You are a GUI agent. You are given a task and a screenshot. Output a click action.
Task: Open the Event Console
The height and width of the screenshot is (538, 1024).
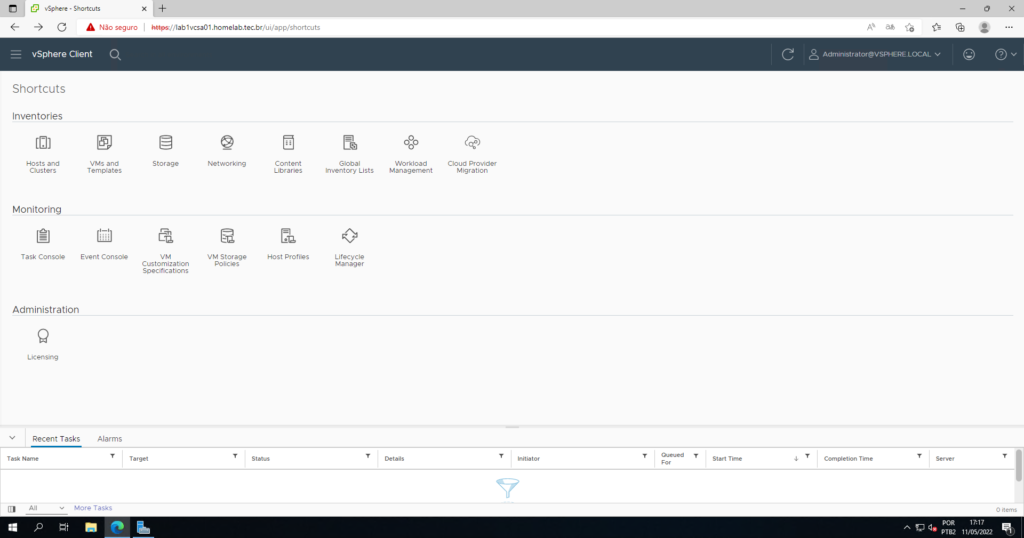point(104,244)
